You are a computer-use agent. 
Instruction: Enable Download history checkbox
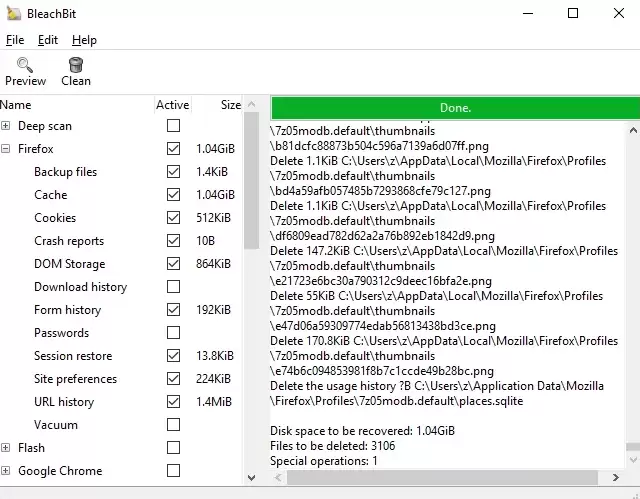point(173,286)
